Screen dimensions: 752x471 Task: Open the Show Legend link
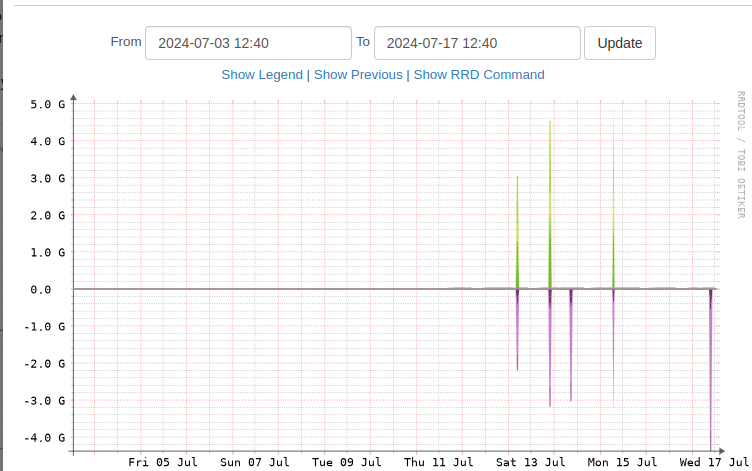point(262,75)
